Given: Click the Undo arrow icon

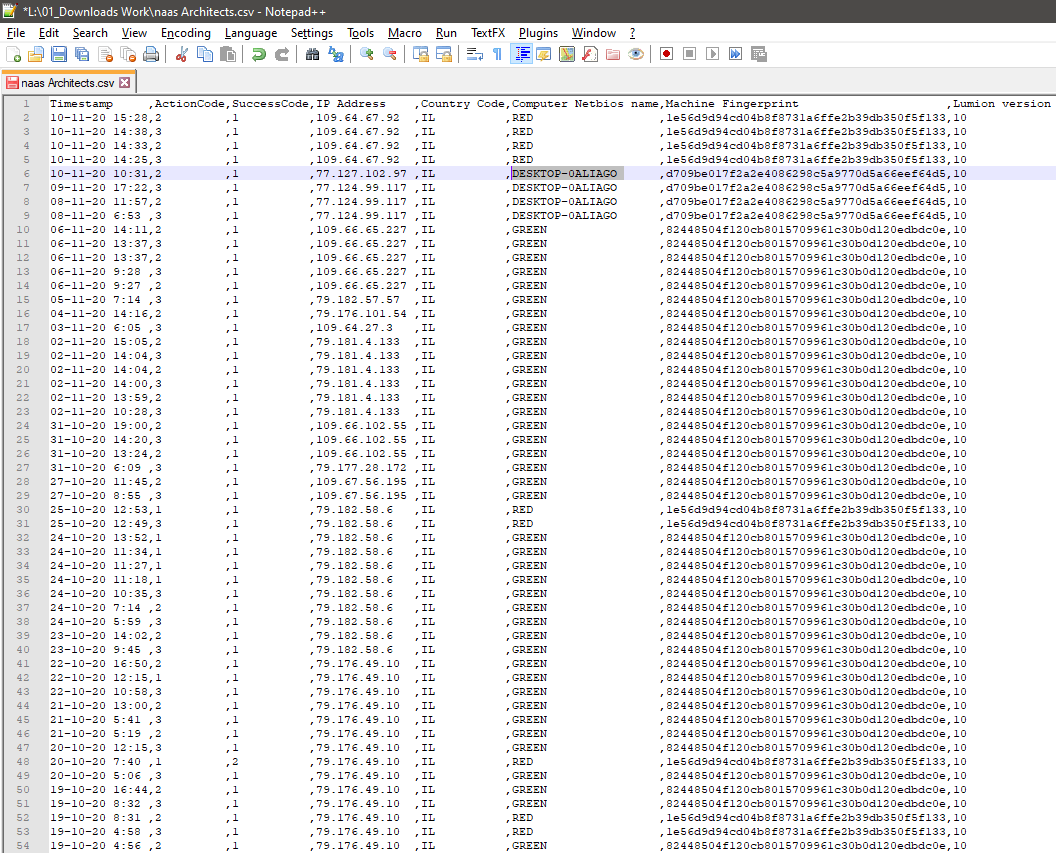Looking at the screenshot, I should tap(258, 54).
